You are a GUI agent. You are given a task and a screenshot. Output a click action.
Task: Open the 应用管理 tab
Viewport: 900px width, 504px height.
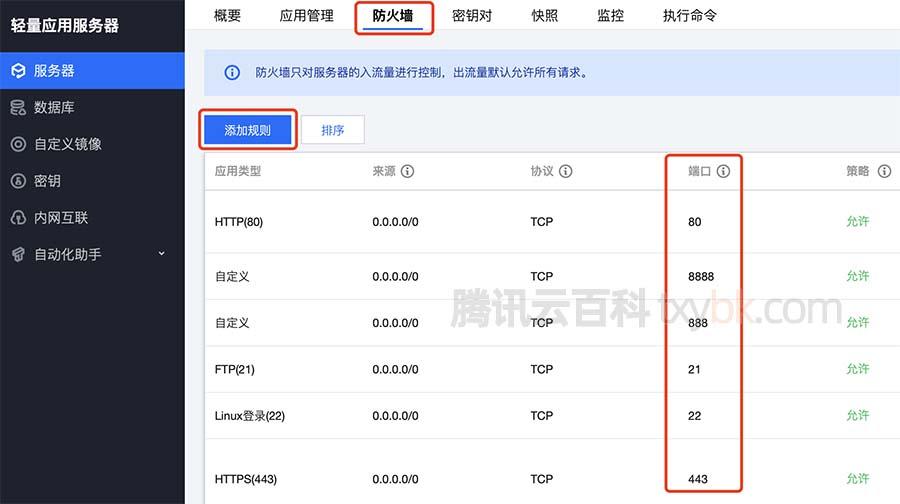point(306,15)
